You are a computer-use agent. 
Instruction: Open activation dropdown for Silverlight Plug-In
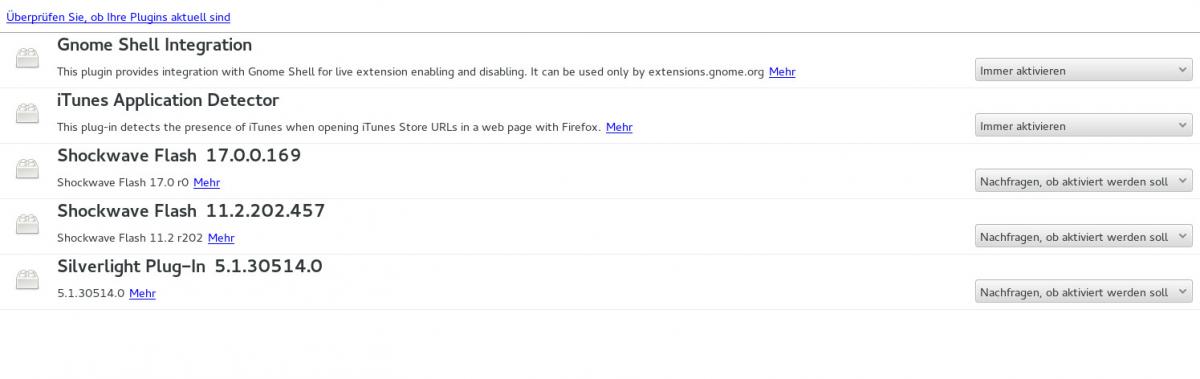1083,292
